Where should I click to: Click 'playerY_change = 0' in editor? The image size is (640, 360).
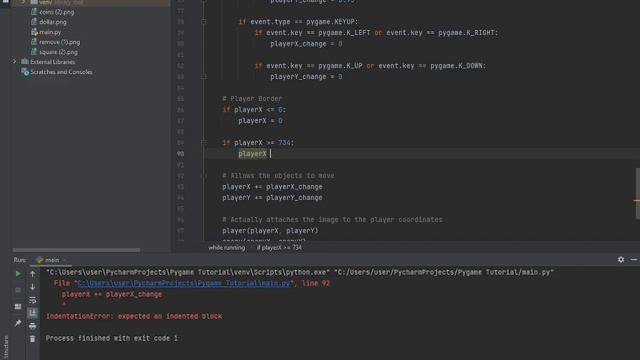[x=306, y=77]
